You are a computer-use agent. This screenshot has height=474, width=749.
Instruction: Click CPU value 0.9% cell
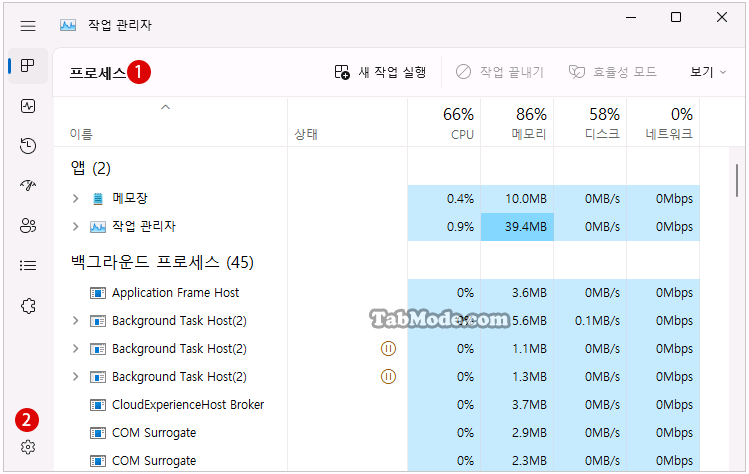tap(444, 227)
